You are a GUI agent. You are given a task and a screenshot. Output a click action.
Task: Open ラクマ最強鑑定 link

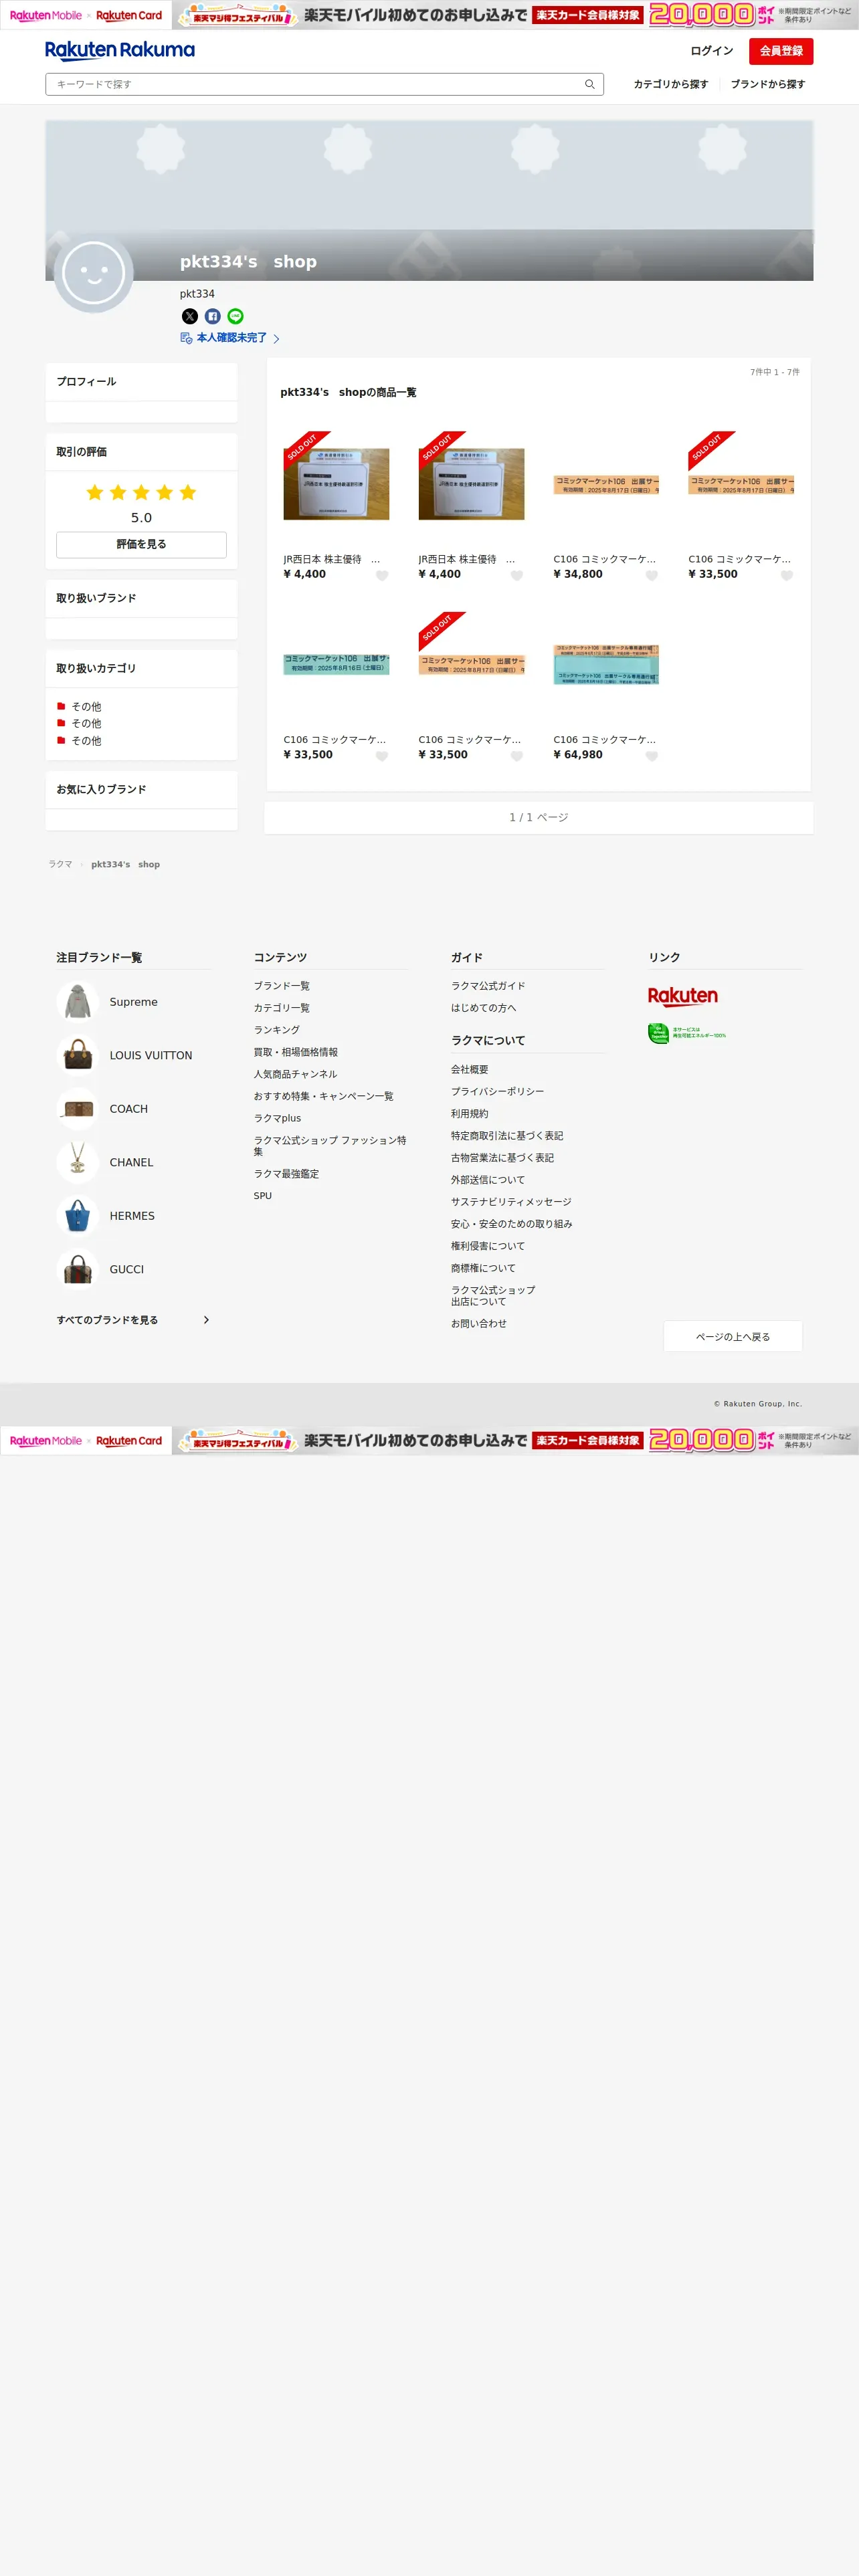(x=286, y=1174)
